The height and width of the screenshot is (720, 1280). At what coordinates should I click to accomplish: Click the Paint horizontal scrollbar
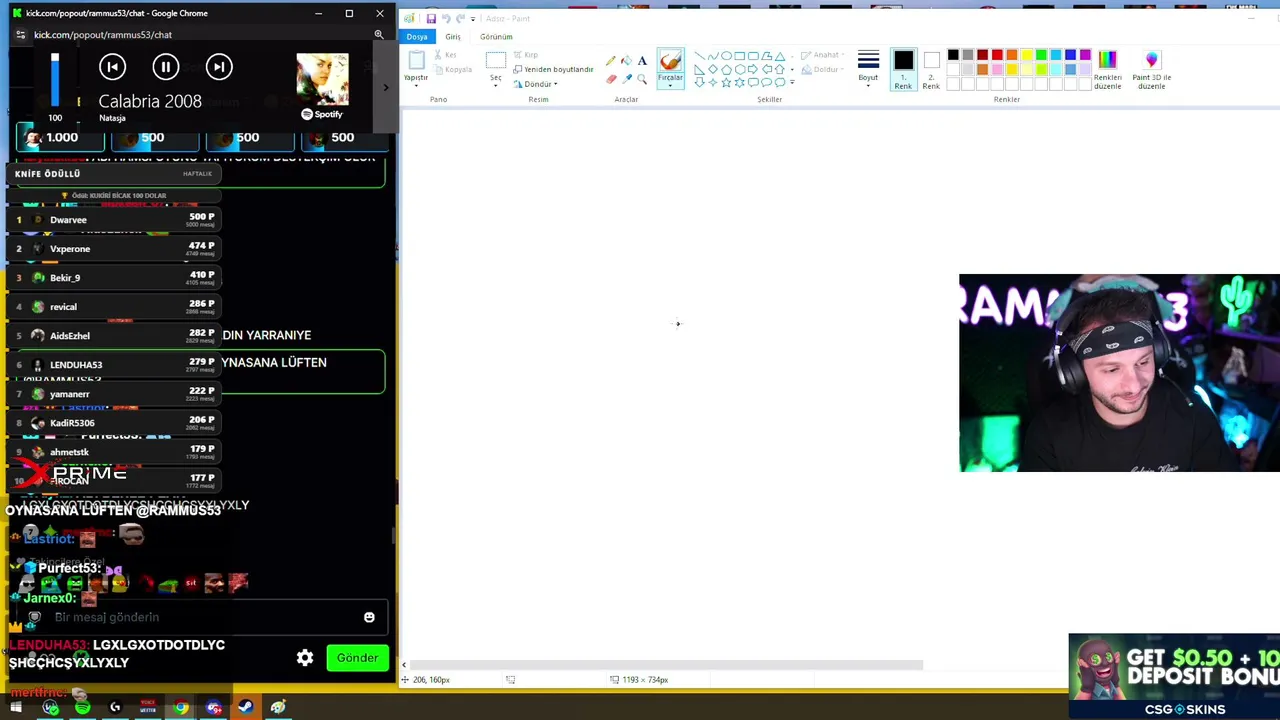point(665,665)
